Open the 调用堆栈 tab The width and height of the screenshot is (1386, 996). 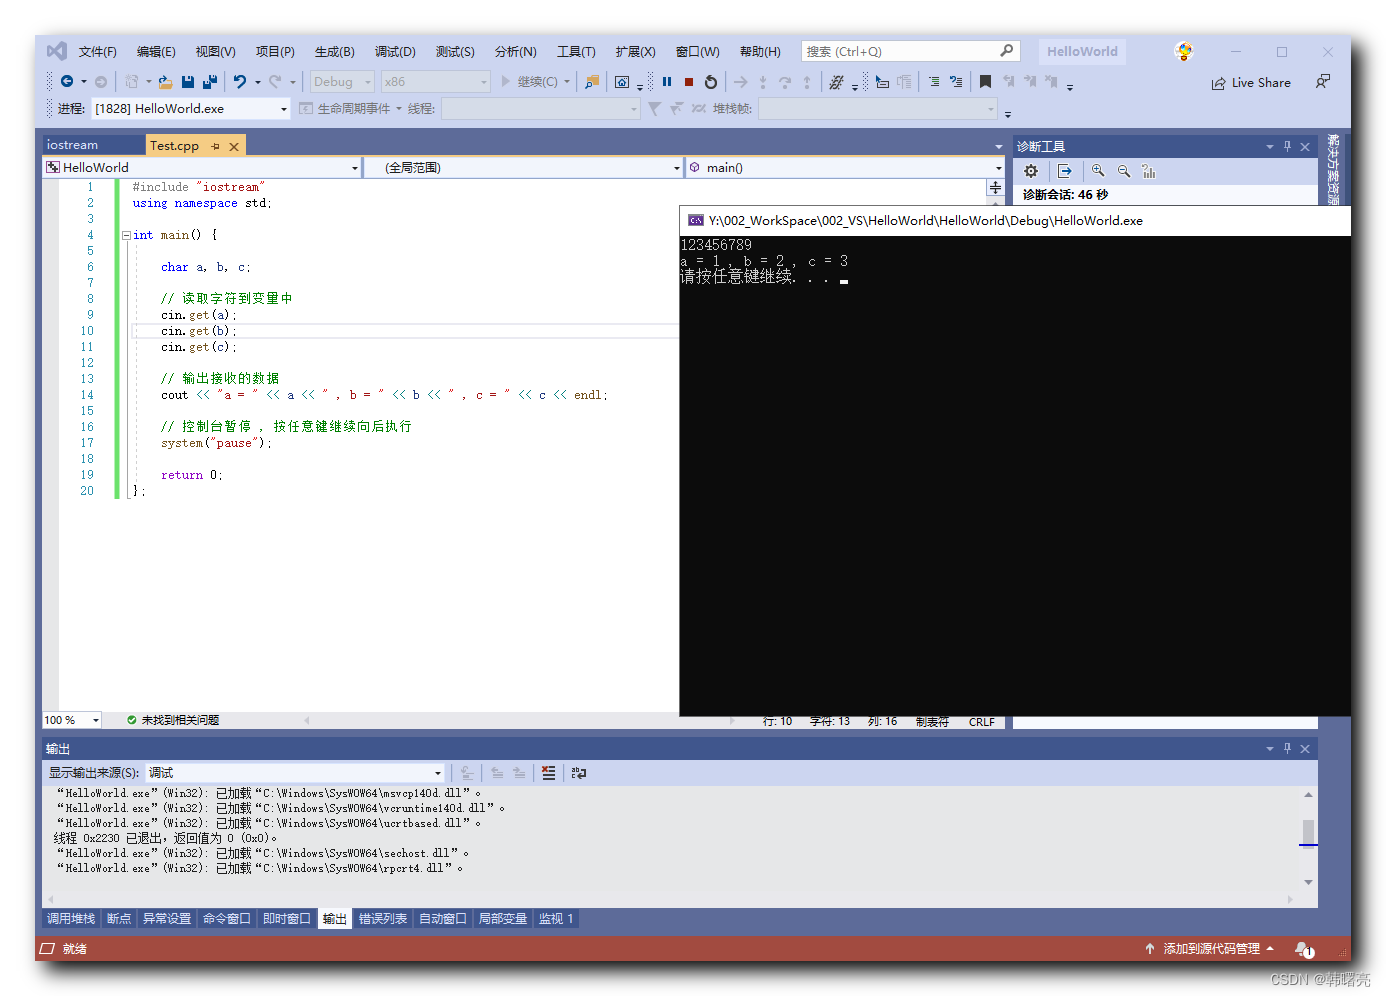[x=71, y=919]
